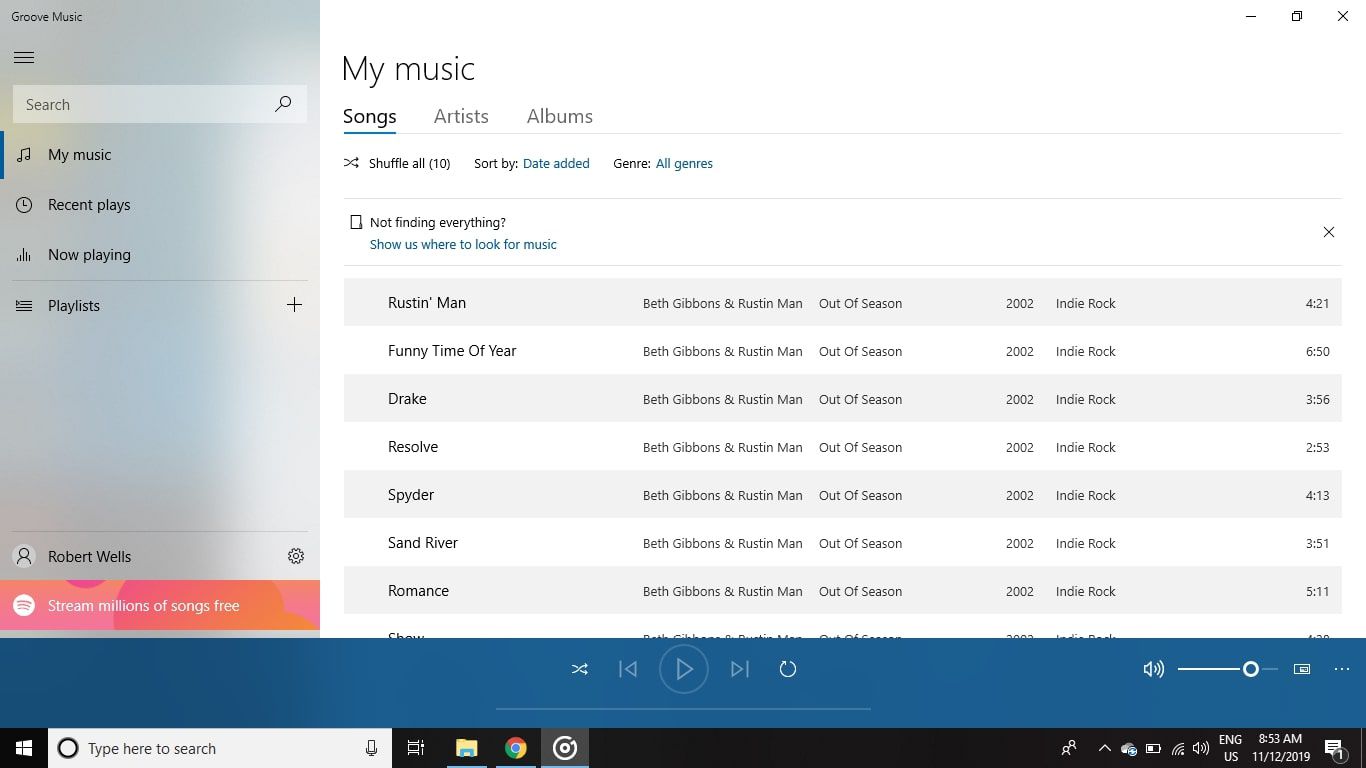Toggle repeat in the playback bar
The width and height of the screenshot is (1366, 768).
point(788,669)
